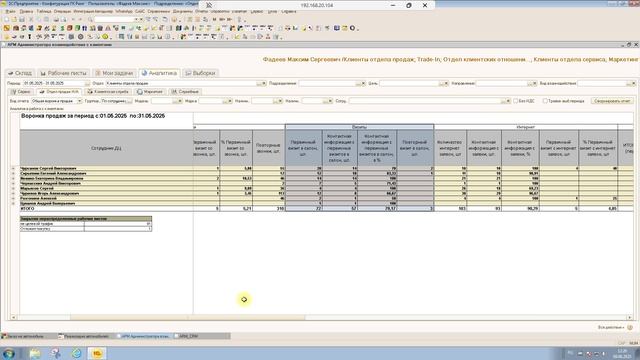Select the Визиты group header
Screen dimensions: 640x360
[x=359, y=127]
